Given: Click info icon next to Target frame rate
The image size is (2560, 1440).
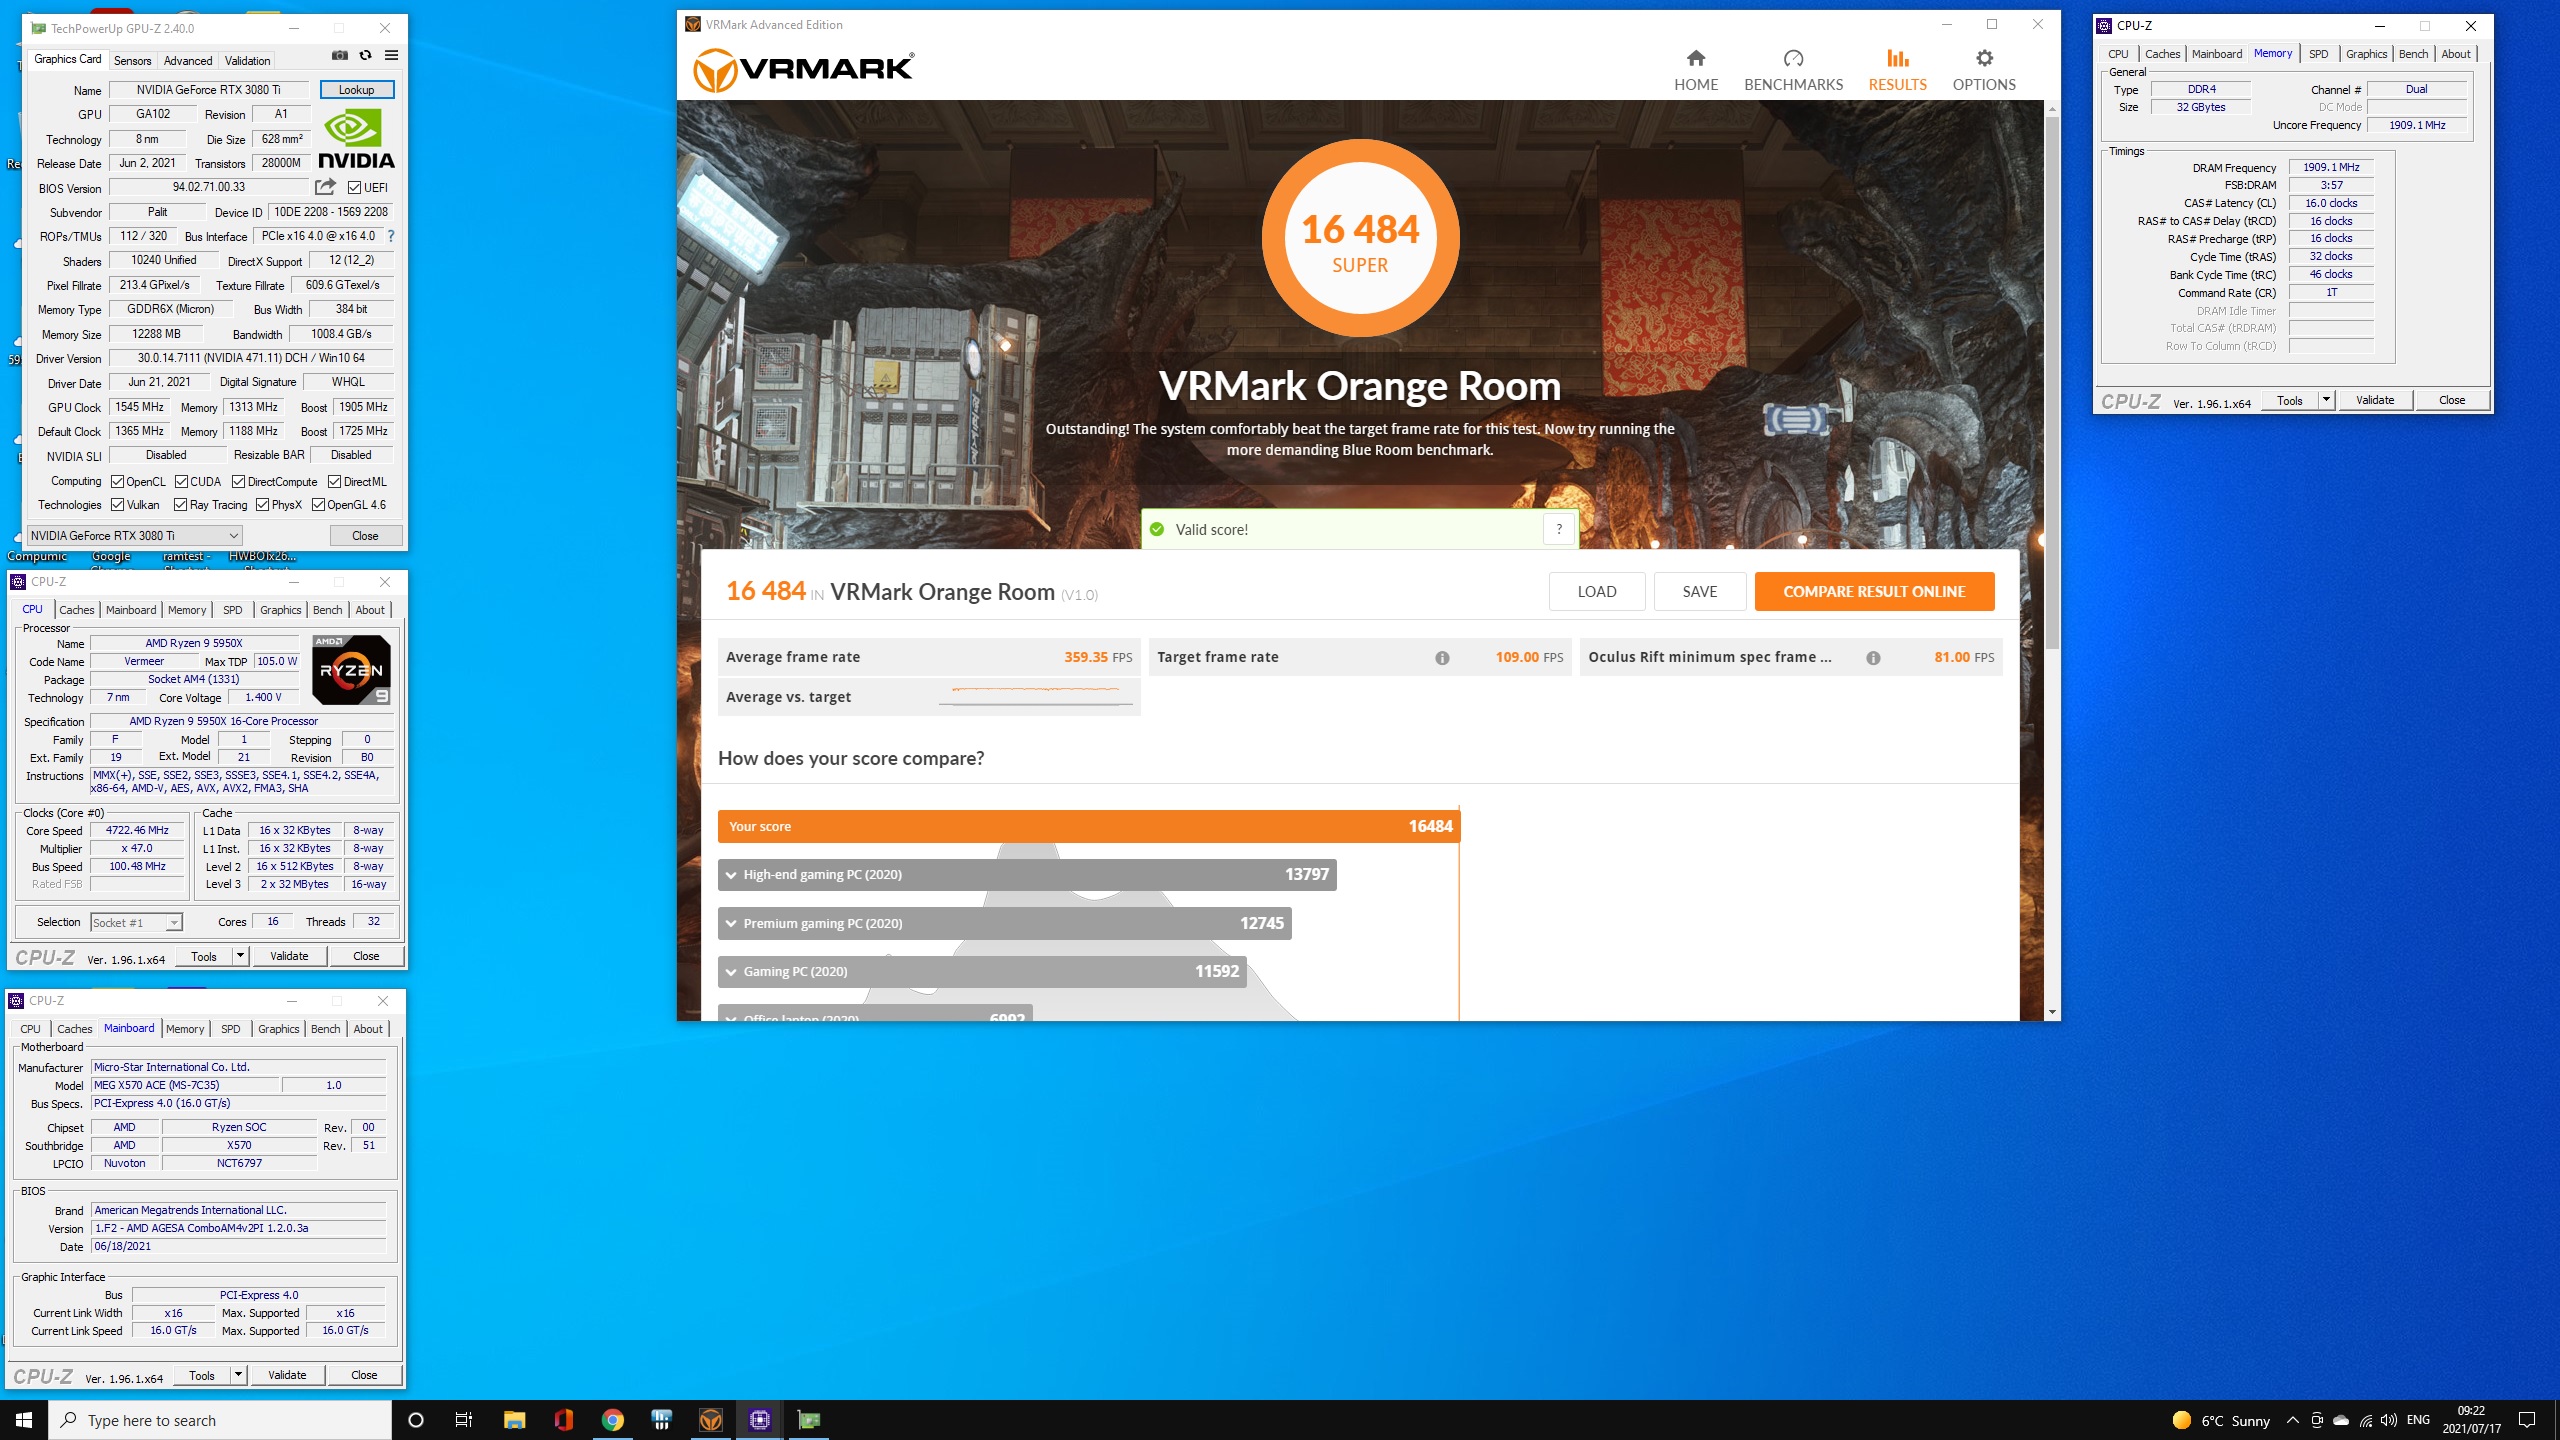Looking at the screenshot, I should point(1442,658).
